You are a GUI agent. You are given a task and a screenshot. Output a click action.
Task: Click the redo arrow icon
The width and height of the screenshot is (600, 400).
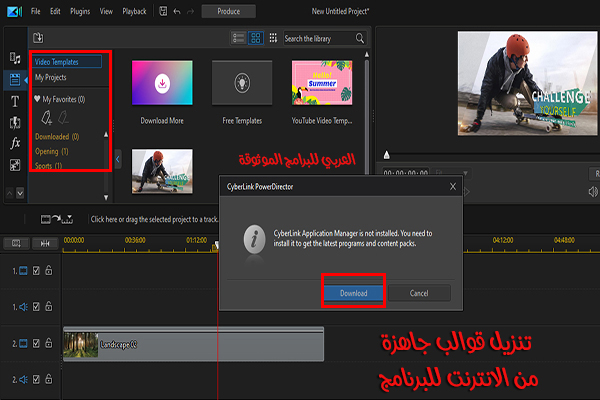(190, 11)
